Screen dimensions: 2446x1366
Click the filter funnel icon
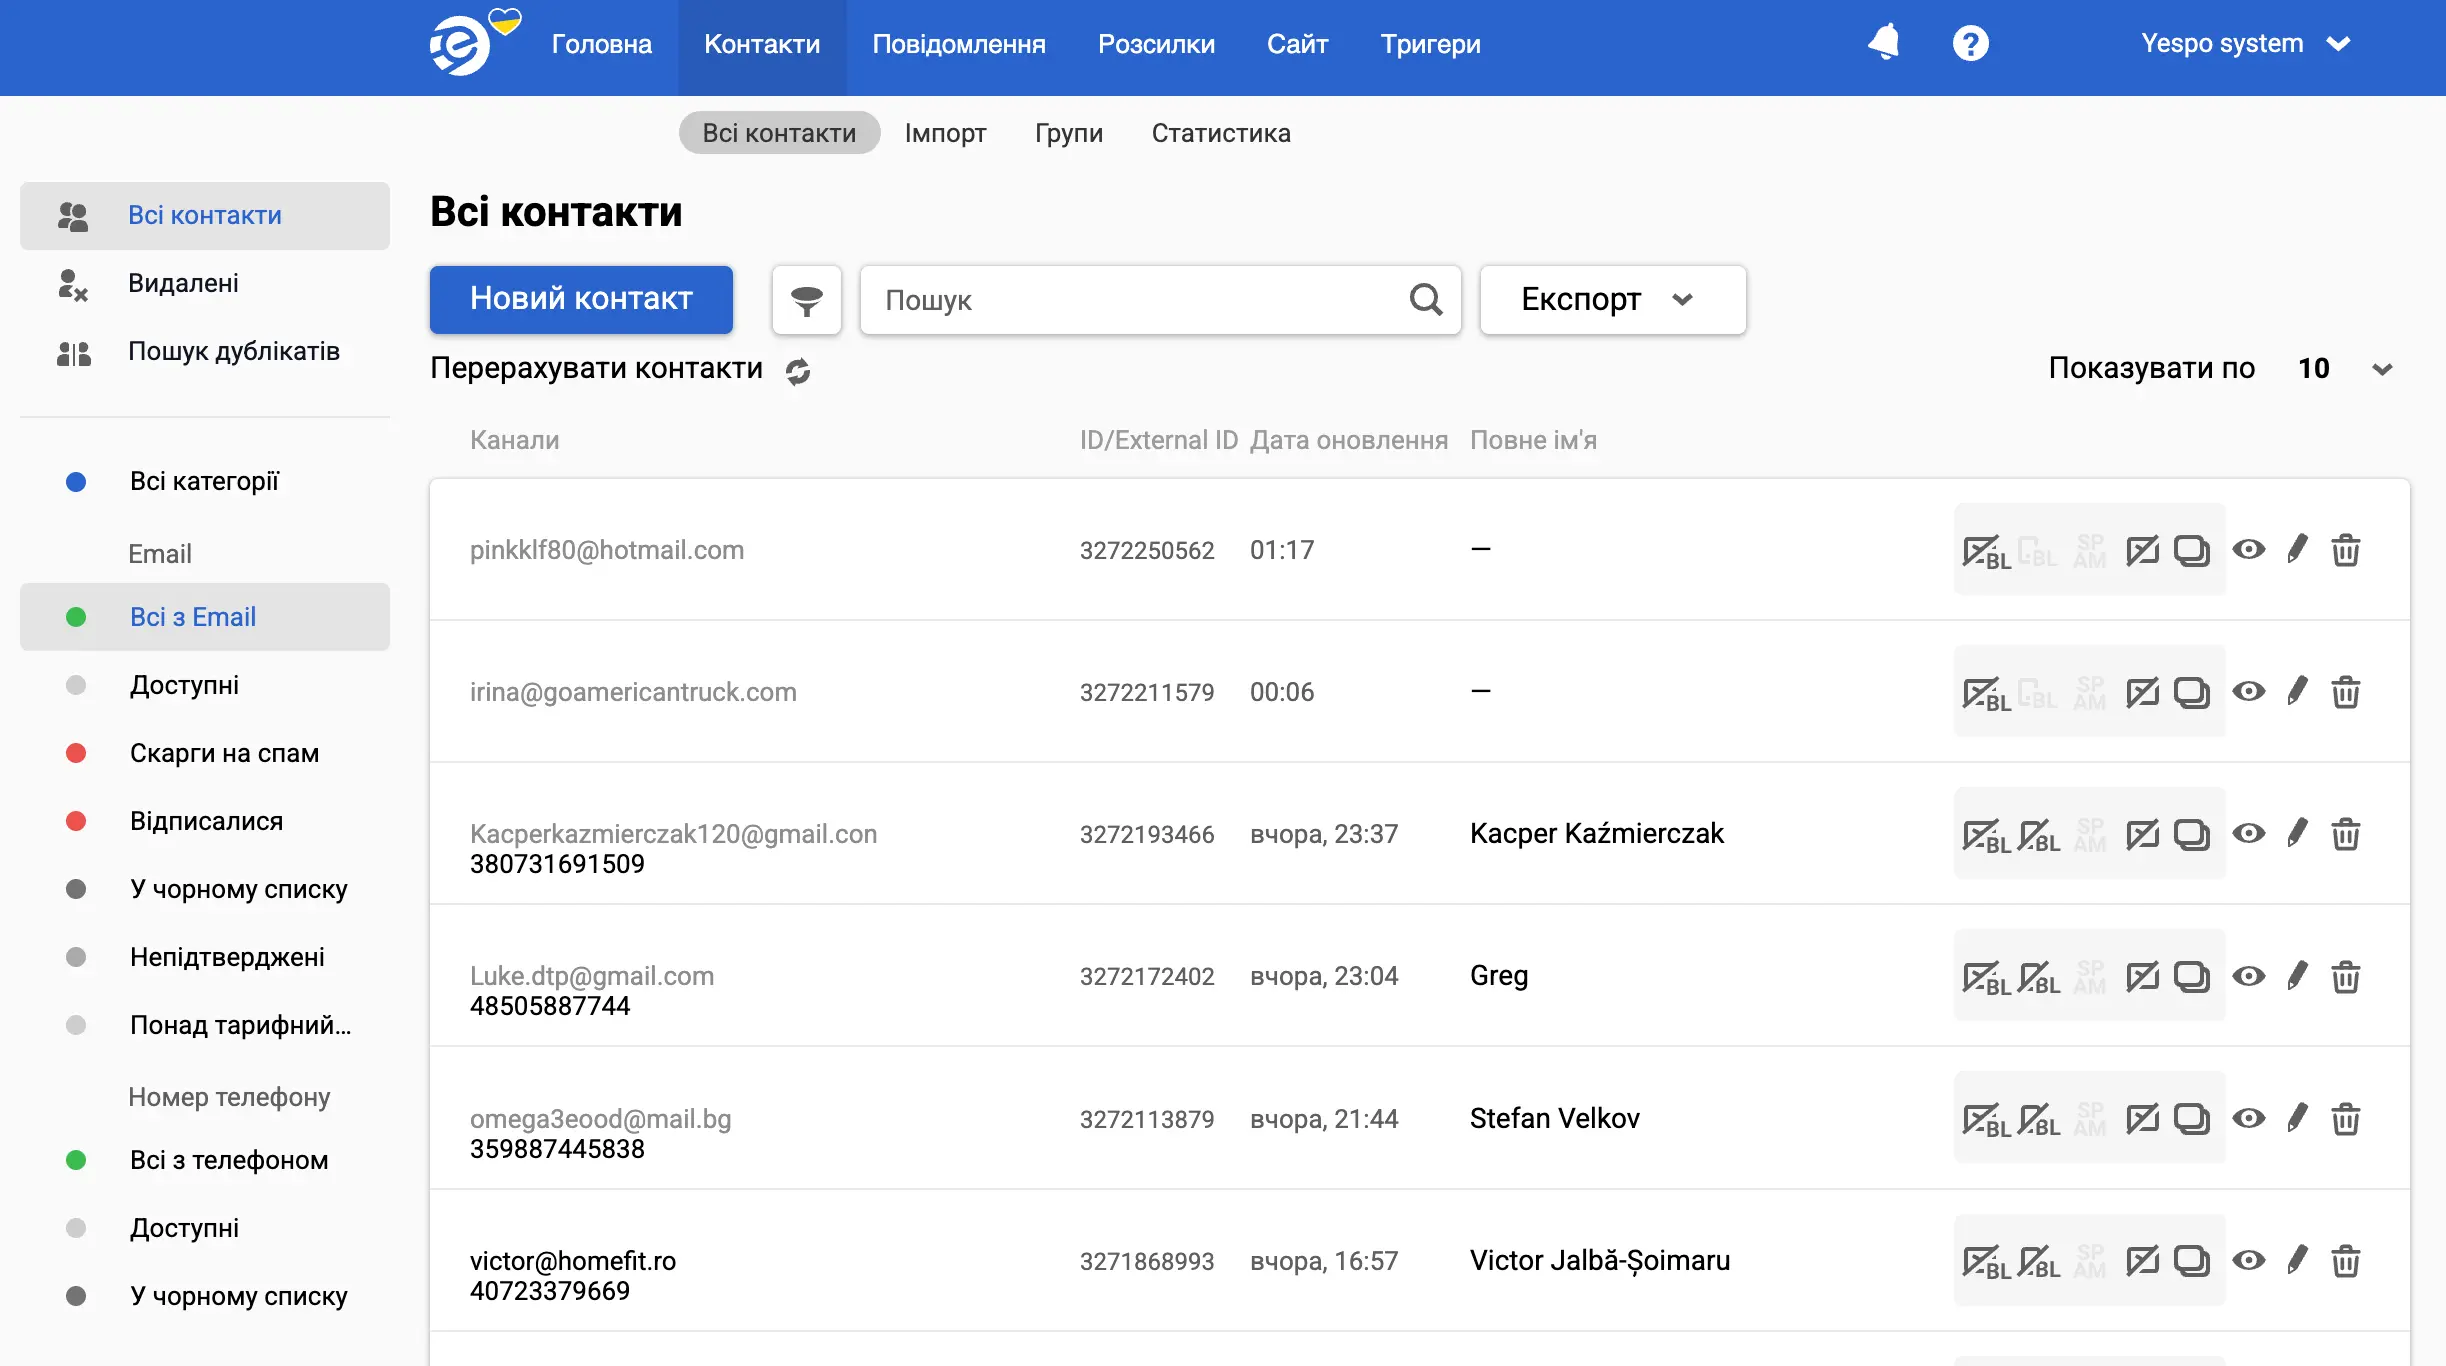(x=806, y=300)
